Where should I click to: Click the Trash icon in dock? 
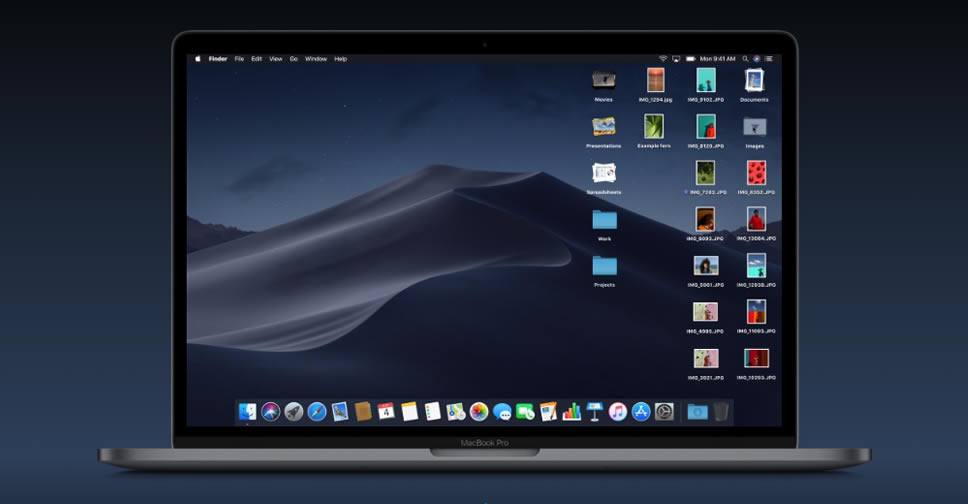[x=721, y=411]
